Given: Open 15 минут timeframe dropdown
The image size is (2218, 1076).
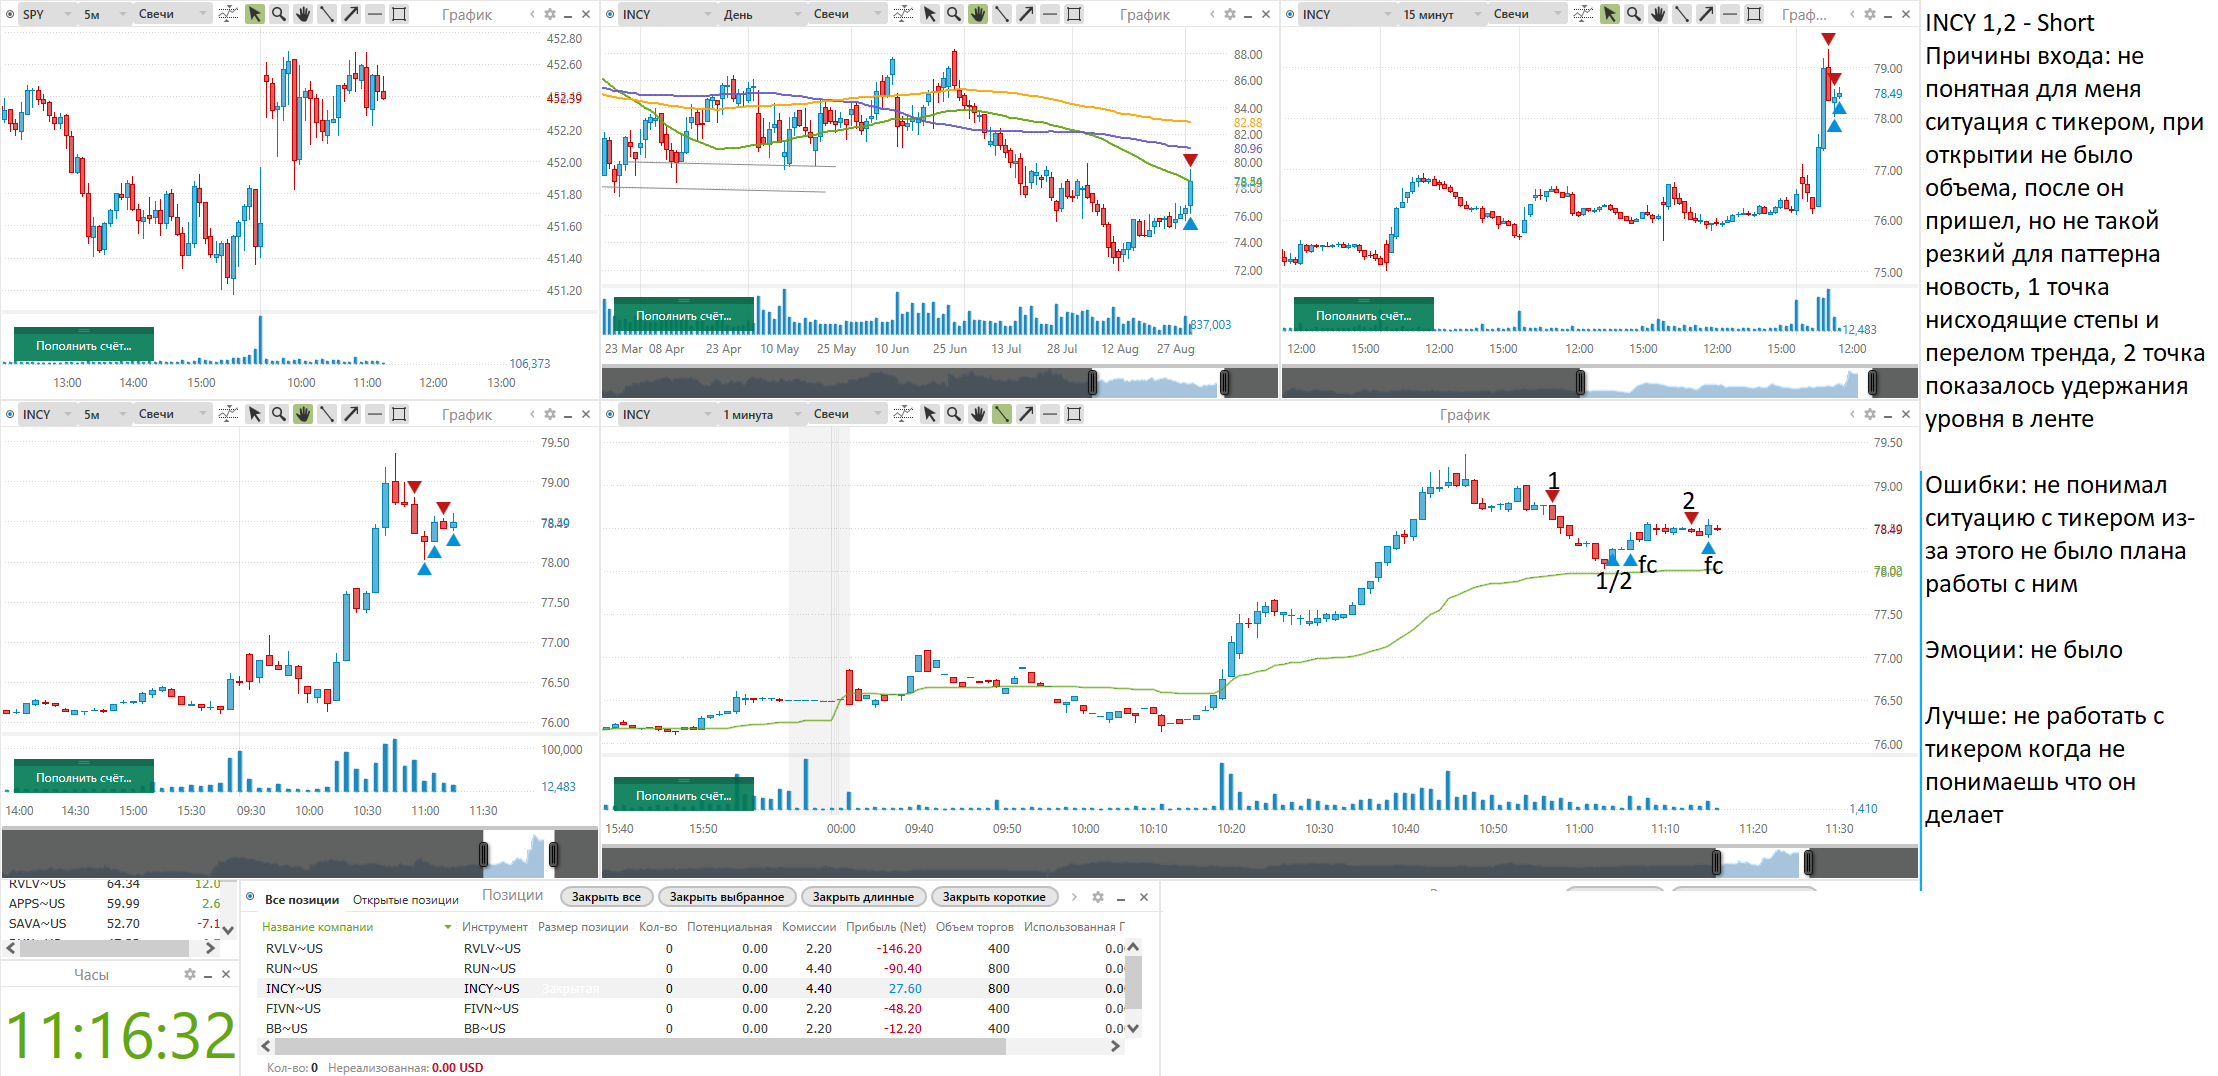Looking at the screenshot, I should [x=1442, y=14].
